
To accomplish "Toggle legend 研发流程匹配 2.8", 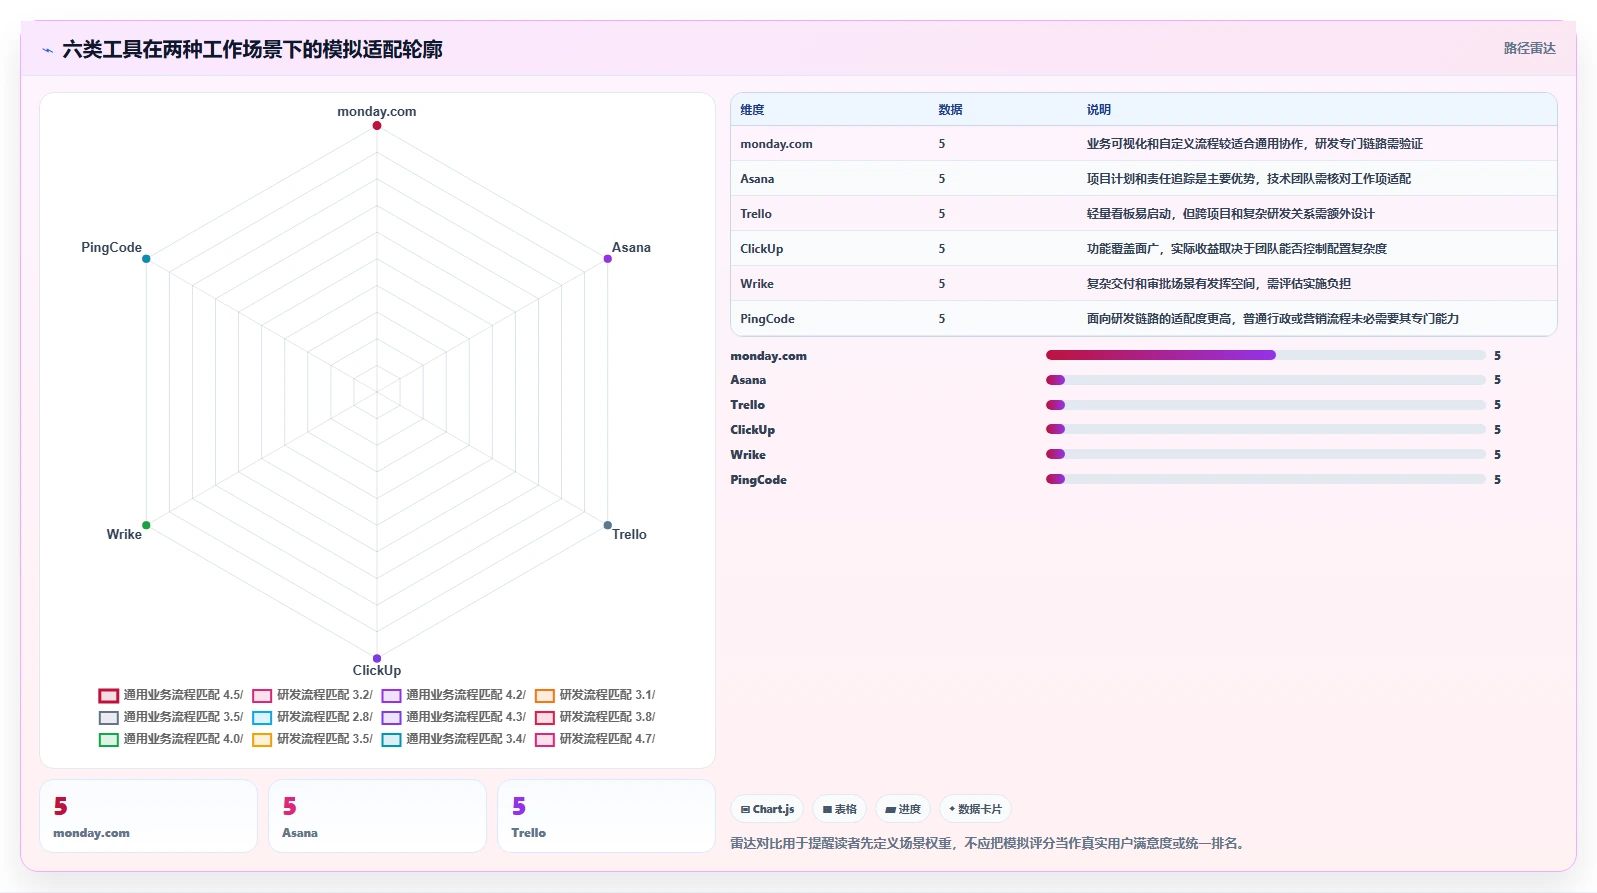I will click(x=313, y=717).
